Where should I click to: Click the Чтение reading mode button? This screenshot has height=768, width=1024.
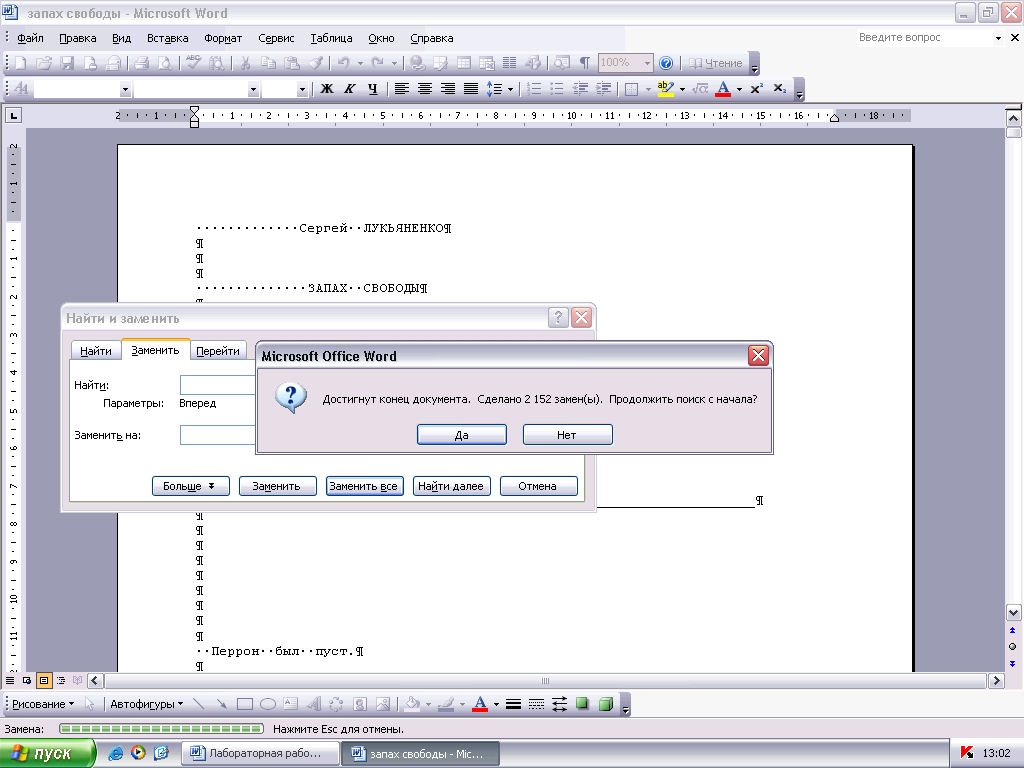click(716, 63)
